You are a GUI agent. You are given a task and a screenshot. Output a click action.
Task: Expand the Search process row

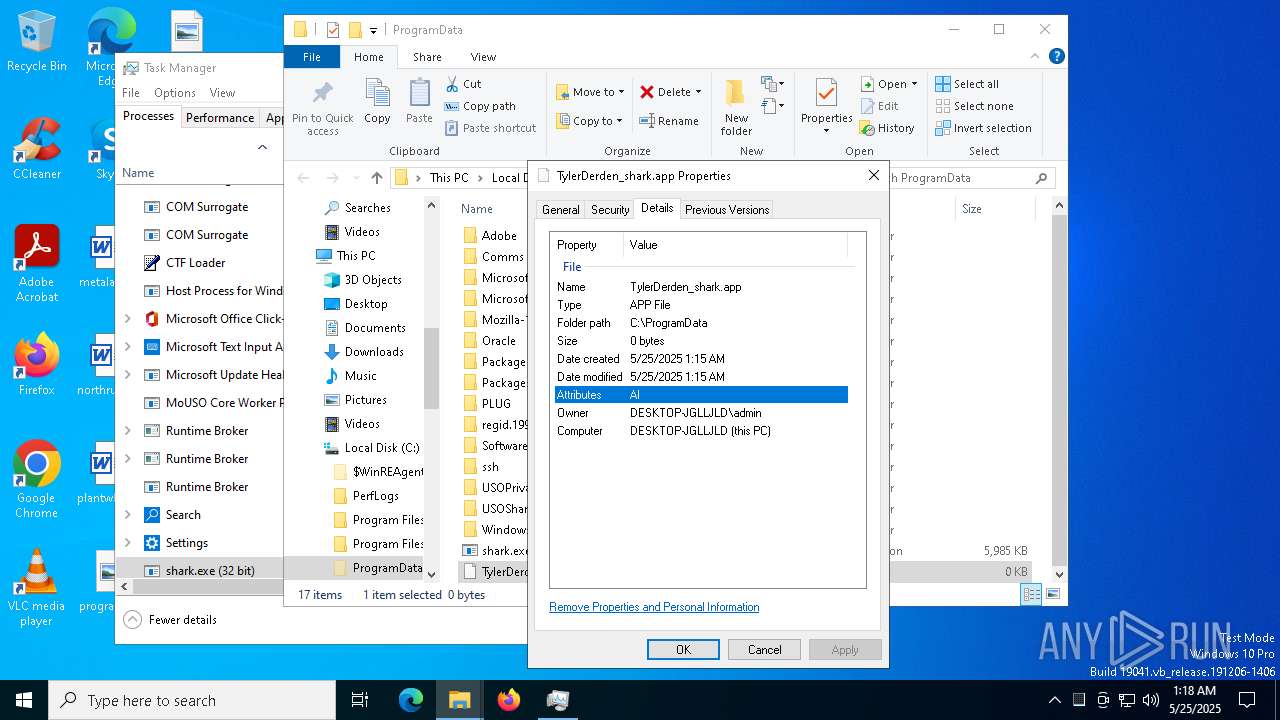(127, 515)
